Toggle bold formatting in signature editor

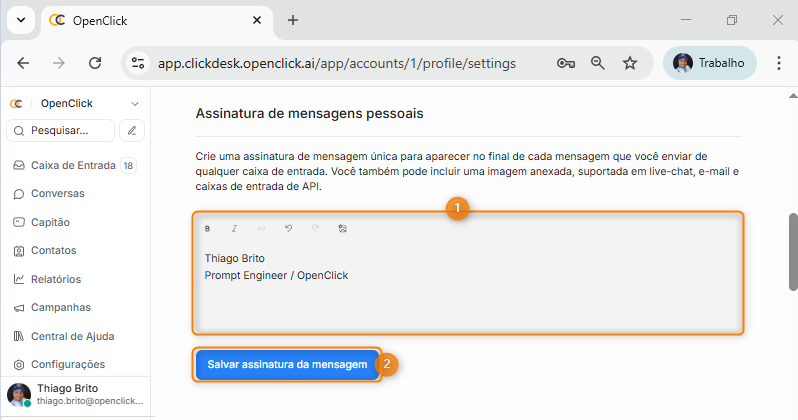pyautogui.click(x=208, y=229)
